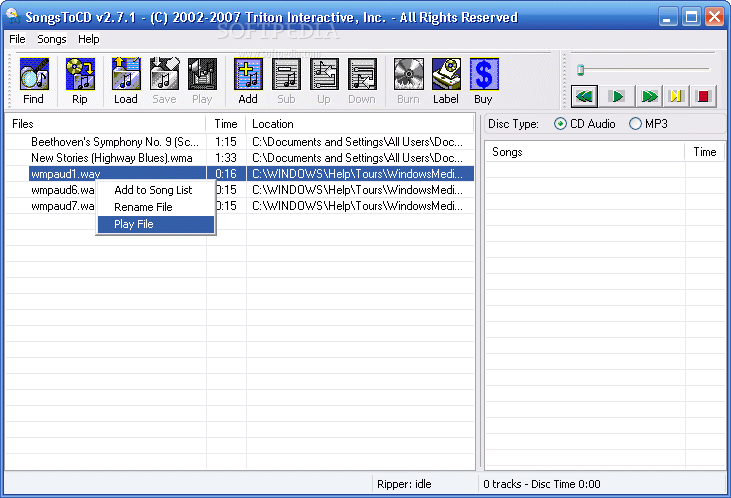Screen dimensions: 731x498
Task: Click the 0:16 time cell
Action: (226, 174)
